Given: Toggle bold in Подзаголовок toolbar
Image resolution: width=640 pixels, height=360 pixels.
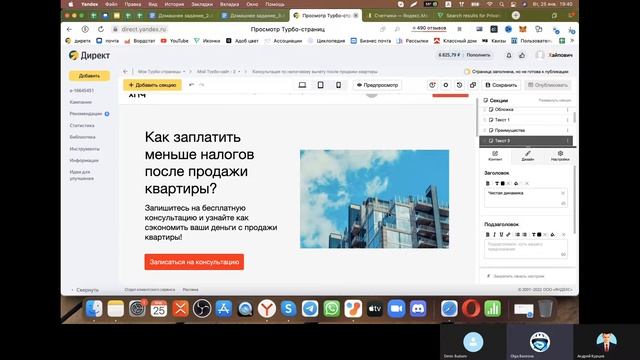Looking at the screenshot, I should (487, 234).
